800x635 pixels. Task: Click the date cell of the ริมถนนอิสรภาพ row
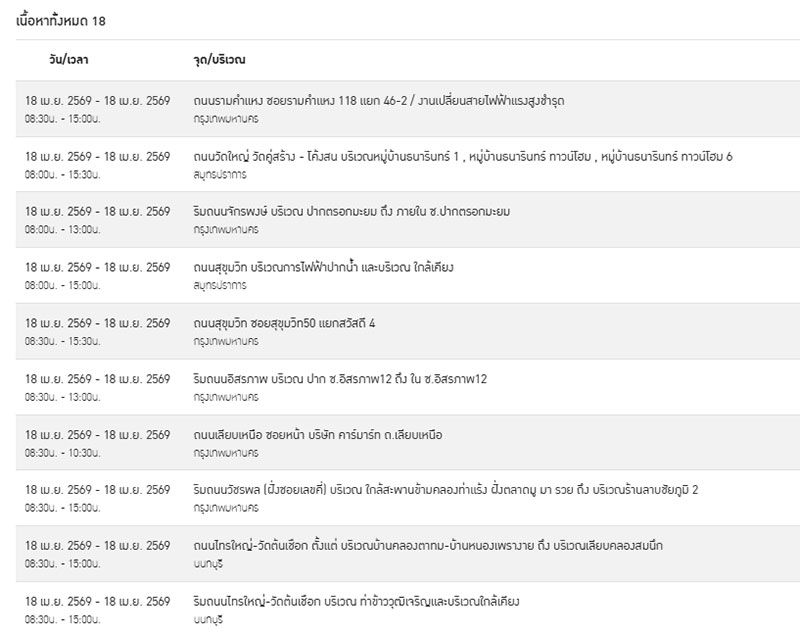coord(97,379)
